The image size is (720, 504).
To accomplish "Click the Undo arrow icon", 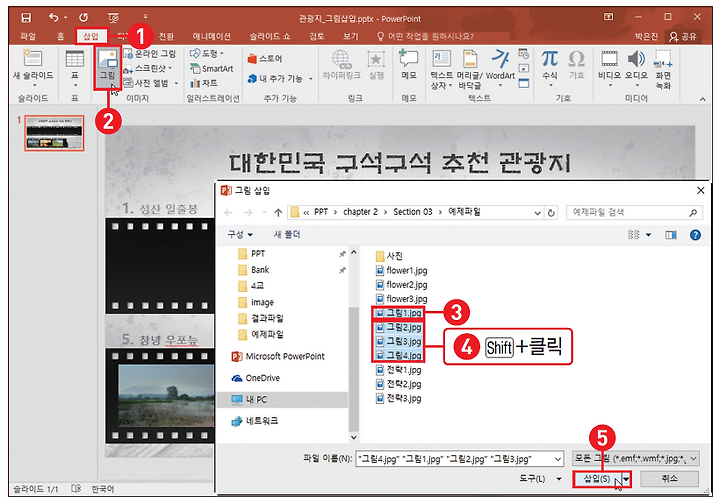I will (x=54, y=17).
